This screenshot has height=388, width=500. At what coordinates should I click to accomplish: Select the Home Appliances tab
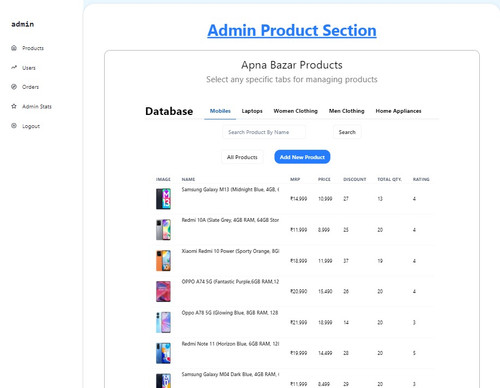pos(398,111)
